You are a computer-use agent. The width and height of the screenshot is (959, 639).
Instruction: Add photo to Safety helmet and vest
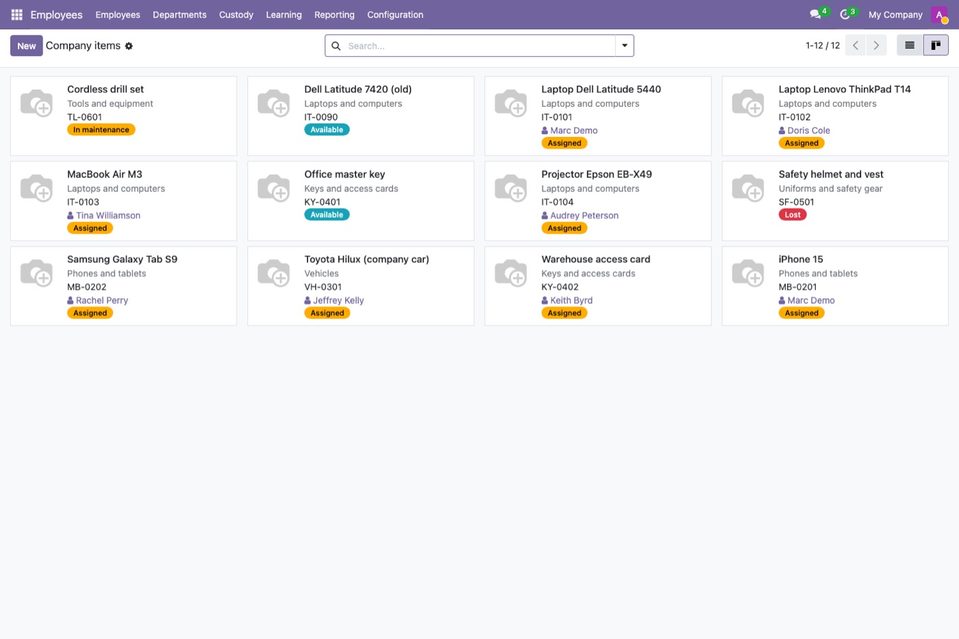[x=748, y=188]
